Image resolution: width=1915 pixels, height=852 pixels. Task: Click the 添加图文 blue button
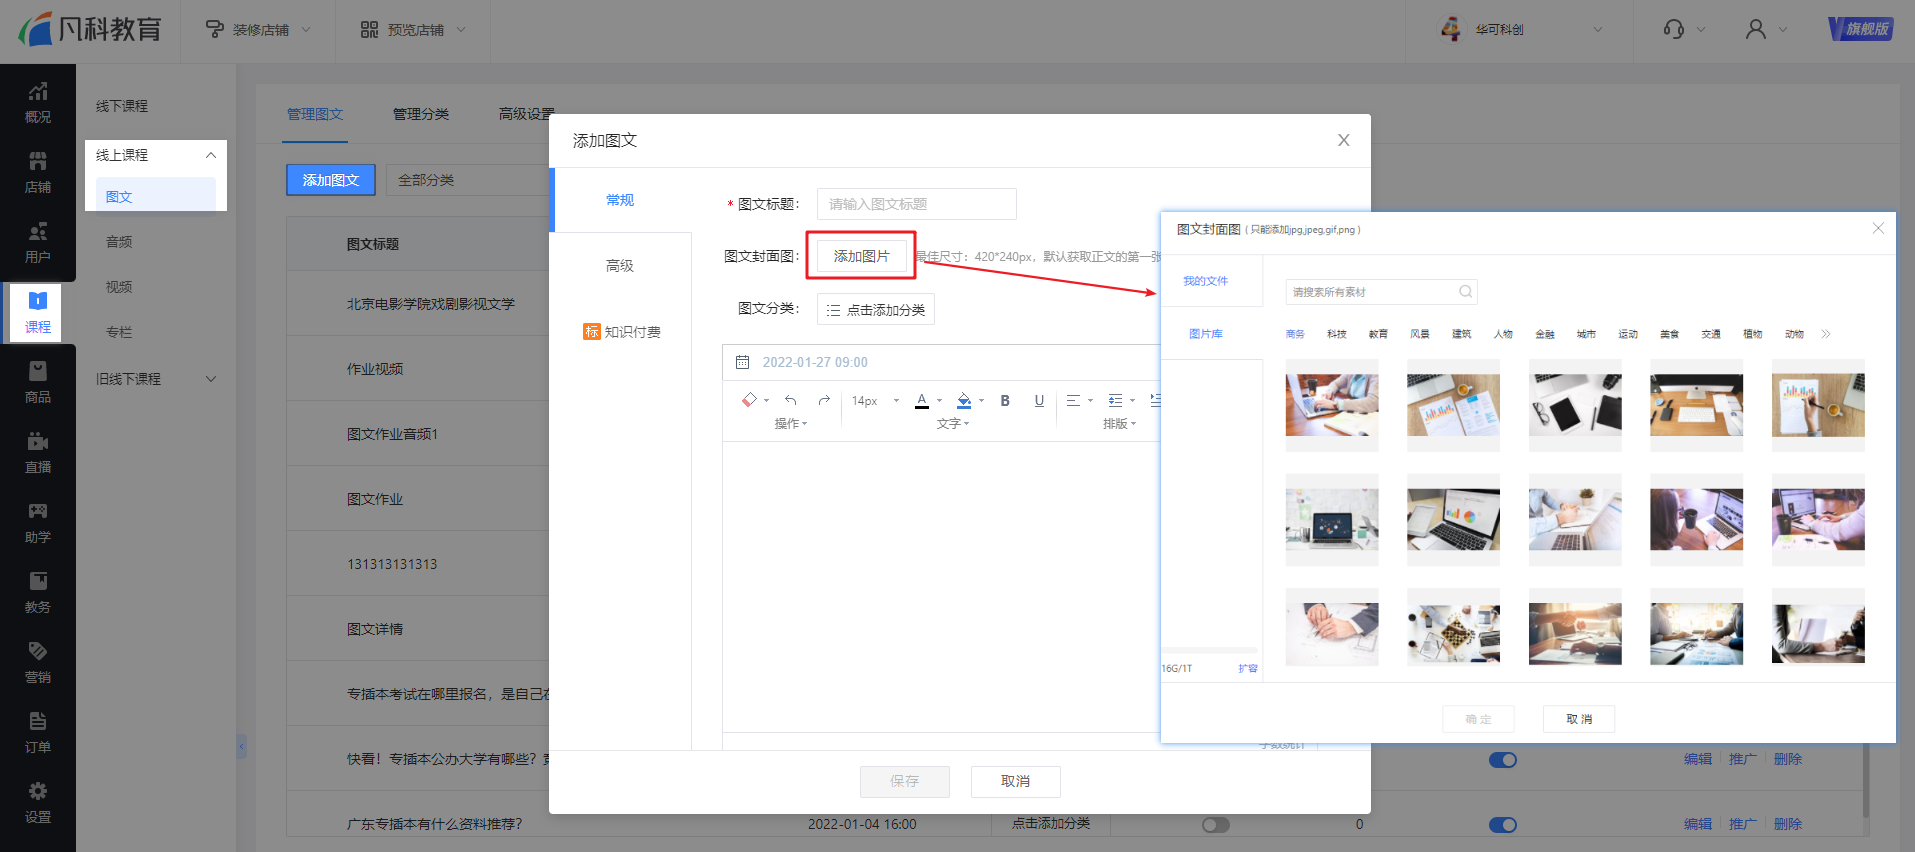pyautogui.click(x=331, y=180)
